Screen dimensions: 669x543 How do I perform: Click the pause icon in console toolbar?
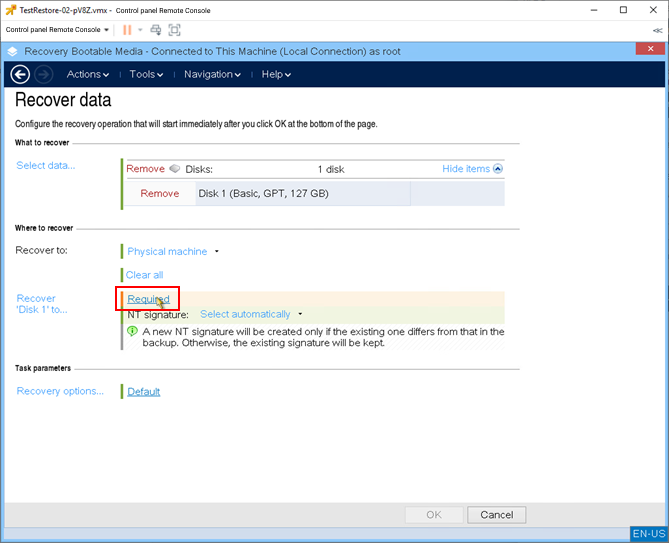pyautogui.click(x=128, y=30)
